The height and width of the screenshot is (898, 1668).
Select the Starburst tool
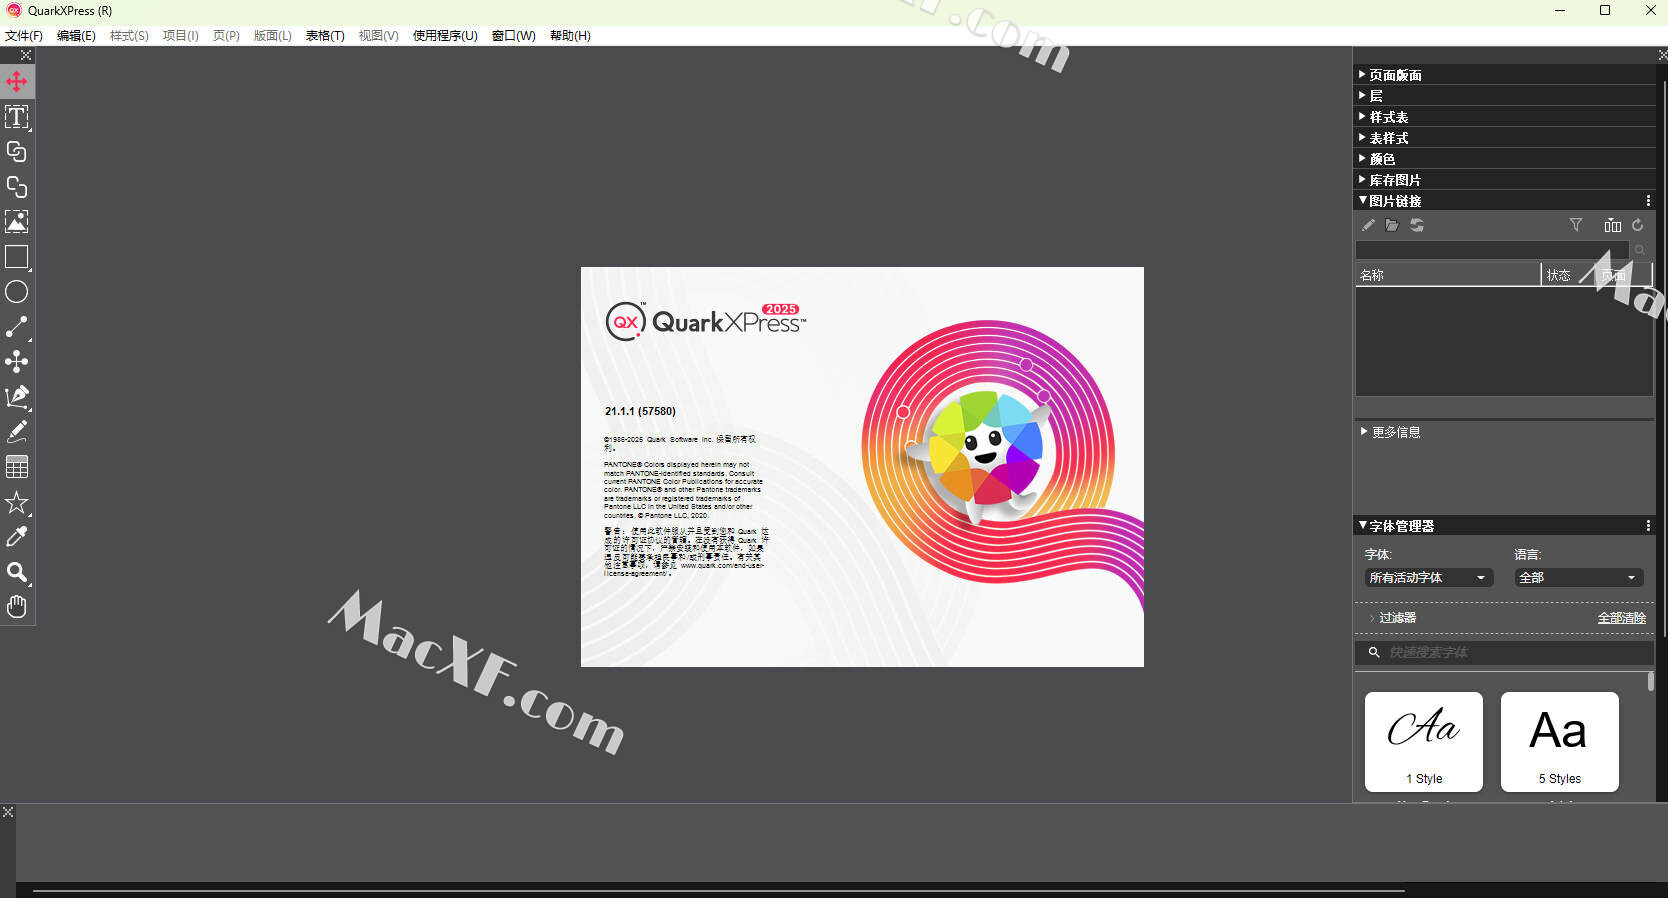(x=17, y=502)
